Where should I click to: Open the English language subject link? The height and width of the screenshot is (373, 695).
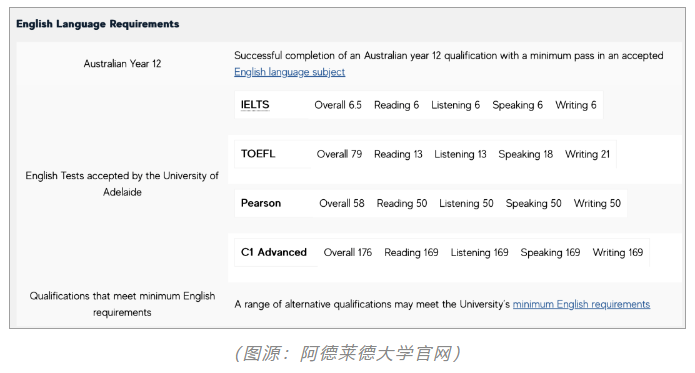[289, 72]
